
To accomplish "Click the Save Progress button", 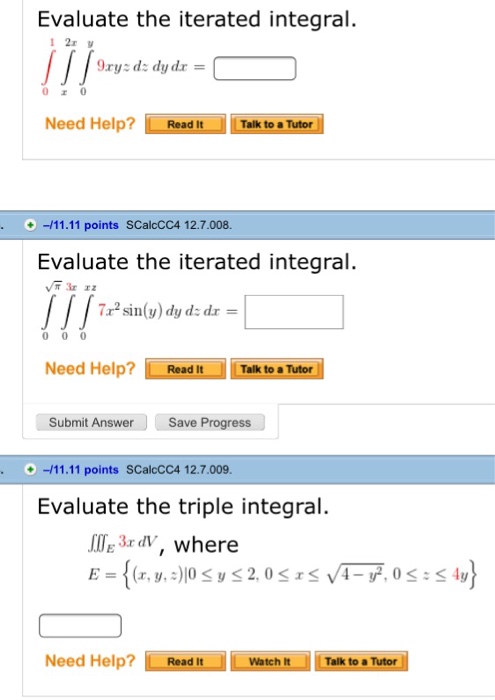I will click(x=210, y=422).
